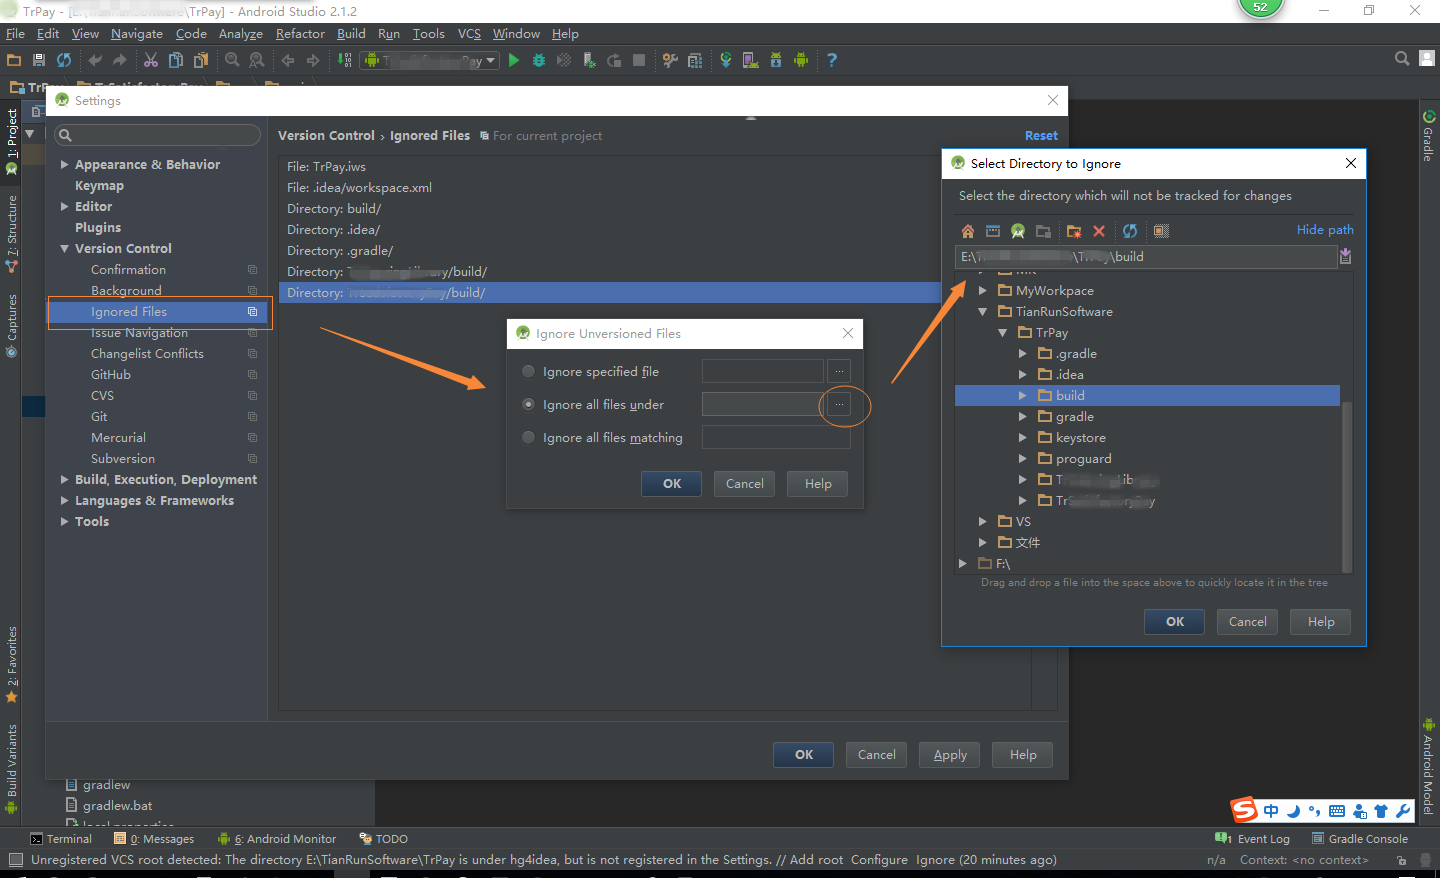Click the Stop square icon in toolbar

639,60
